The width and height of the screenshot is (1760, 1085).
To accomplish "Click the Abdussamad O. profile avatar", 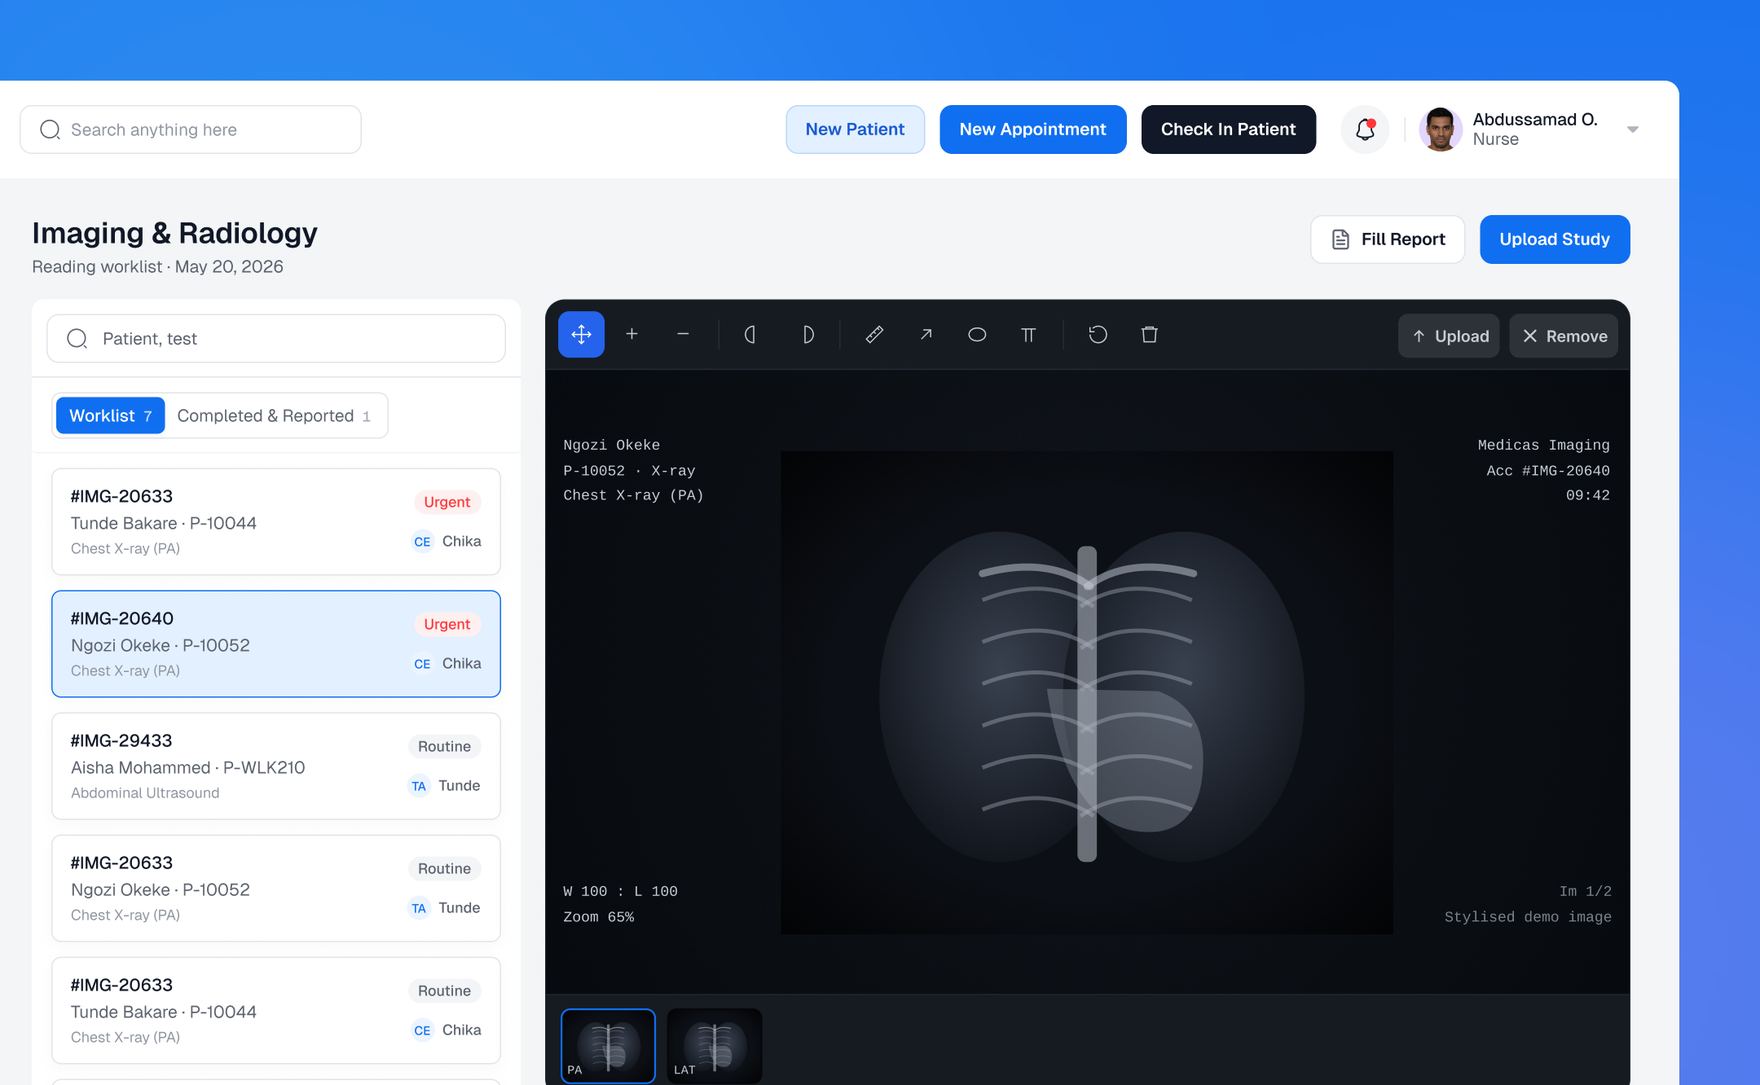I will pos(1440,130).
